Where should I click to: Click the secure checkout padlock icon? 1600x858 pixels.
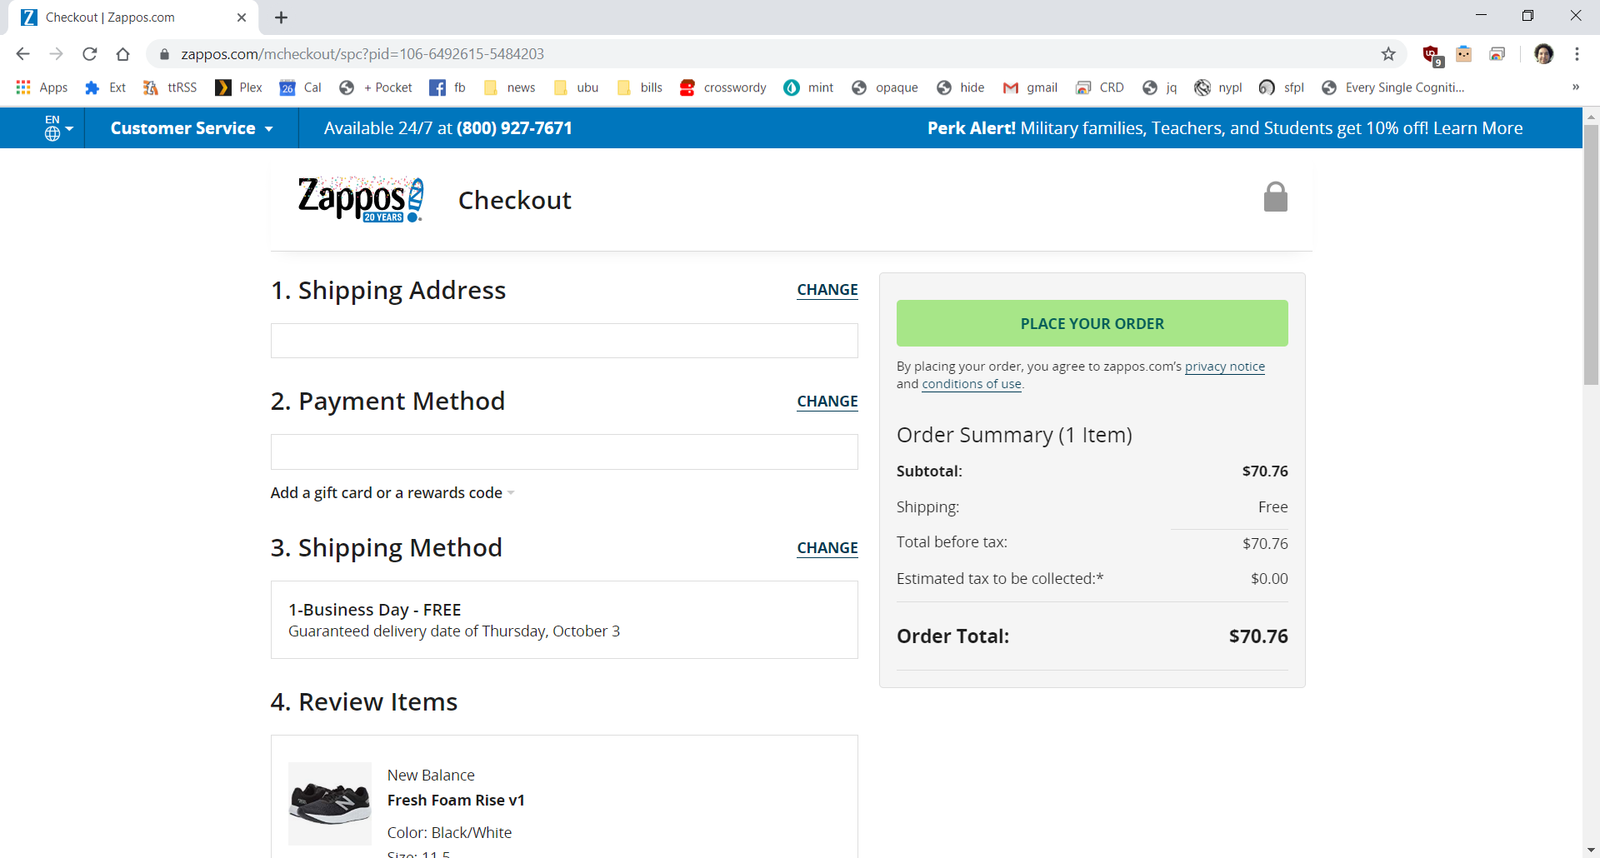pyautogui.click(x=1275, y=197)
